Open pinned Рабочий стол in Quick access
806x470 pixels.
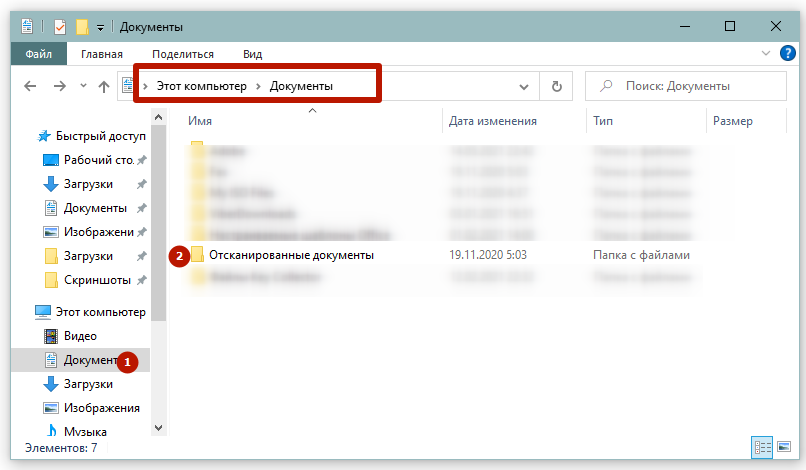click(x=98, y=160)
